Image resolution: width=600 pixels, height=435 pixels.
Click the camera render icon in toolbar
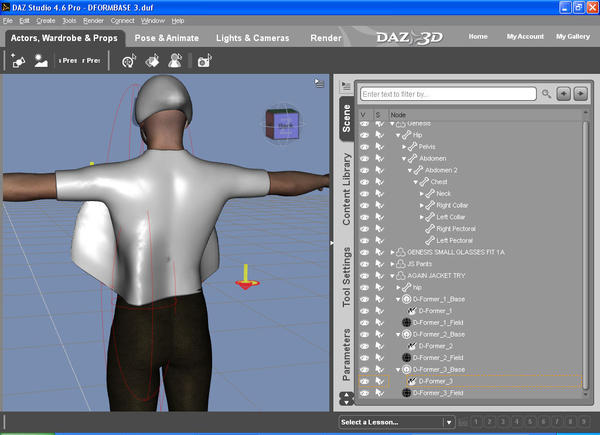(x=204, y=61)
